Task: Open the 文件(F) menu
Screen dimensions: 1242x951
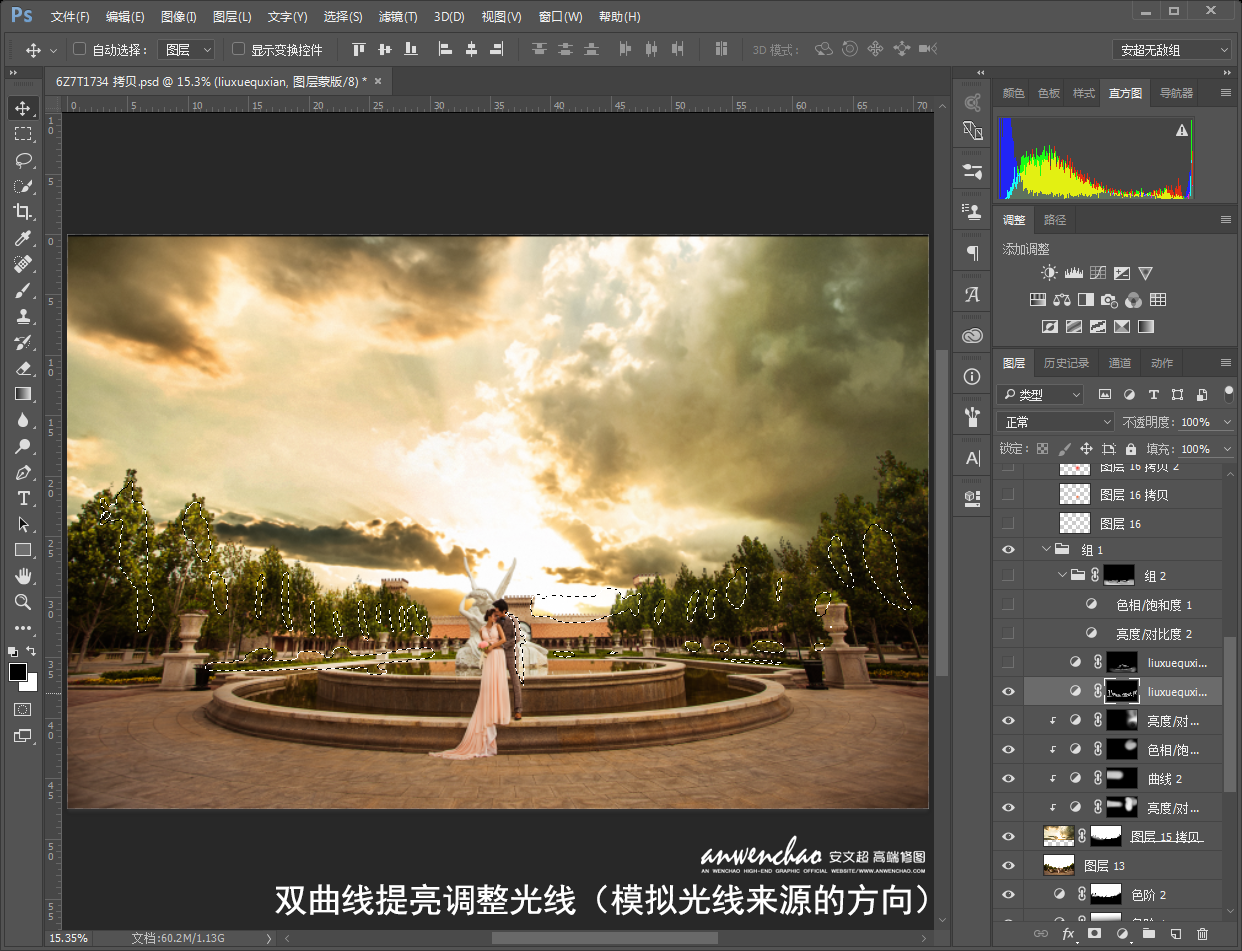Action: (70, 17)
